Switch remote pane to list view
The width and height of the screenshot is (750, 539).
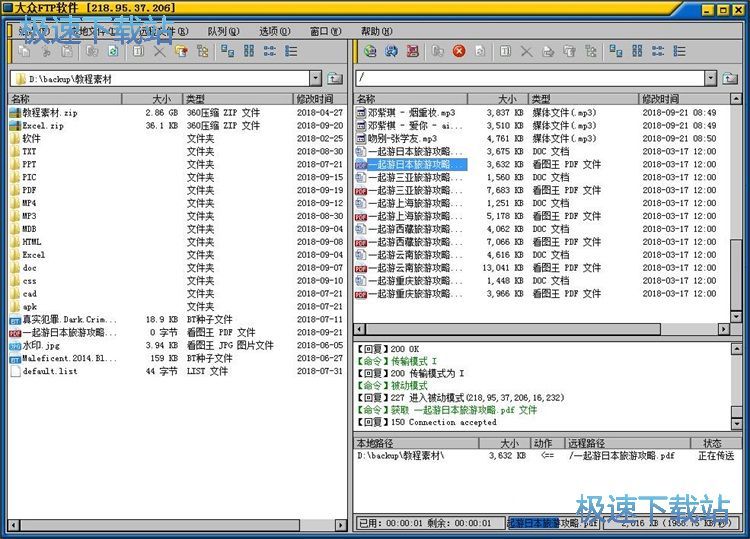pyautogui.click(x=658, y=51)
